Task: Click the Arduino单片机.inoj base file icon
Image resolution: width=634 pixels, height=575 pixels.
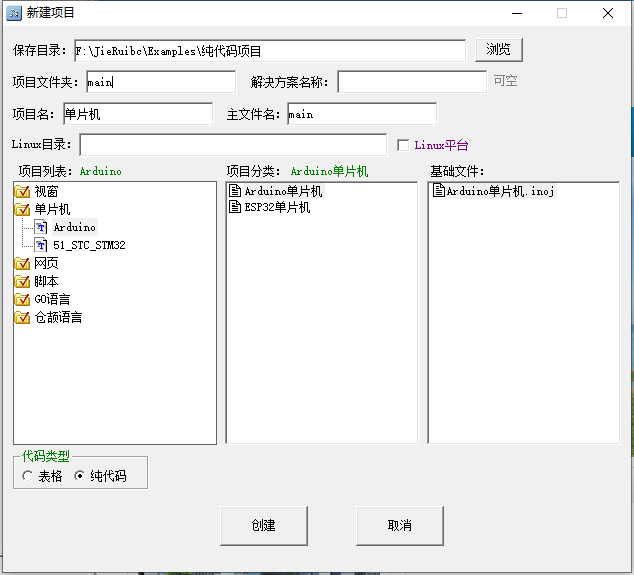Action: [x=438, y=191]
